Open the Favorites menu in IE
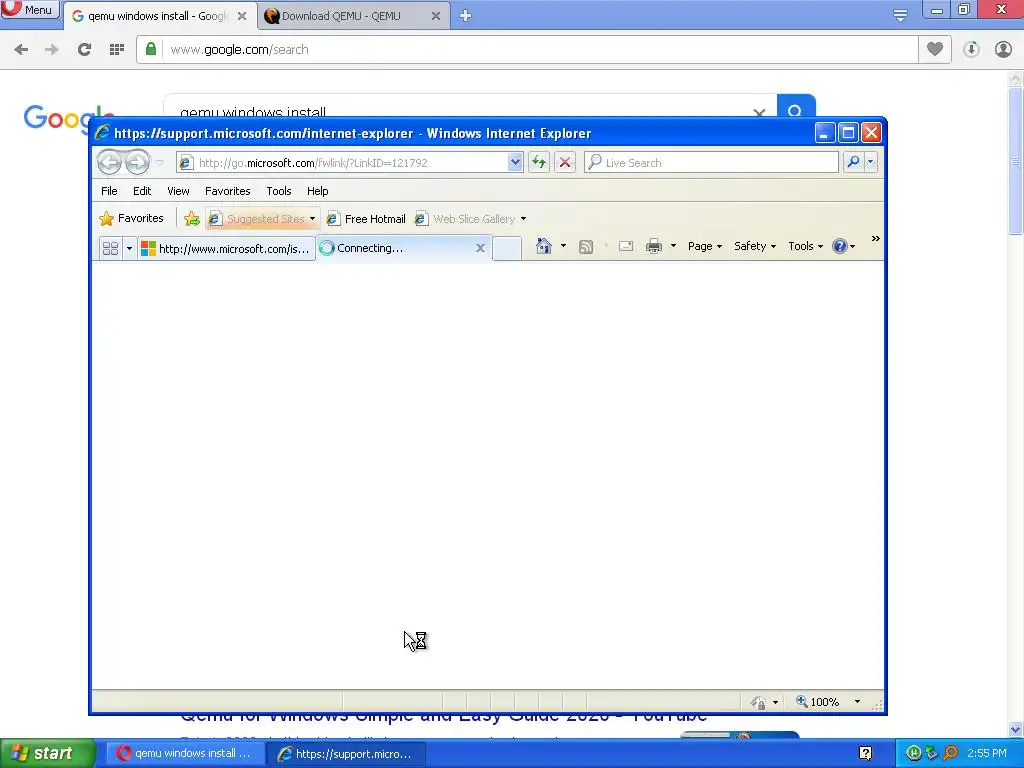1024x768 pixels. pos(227,191)
